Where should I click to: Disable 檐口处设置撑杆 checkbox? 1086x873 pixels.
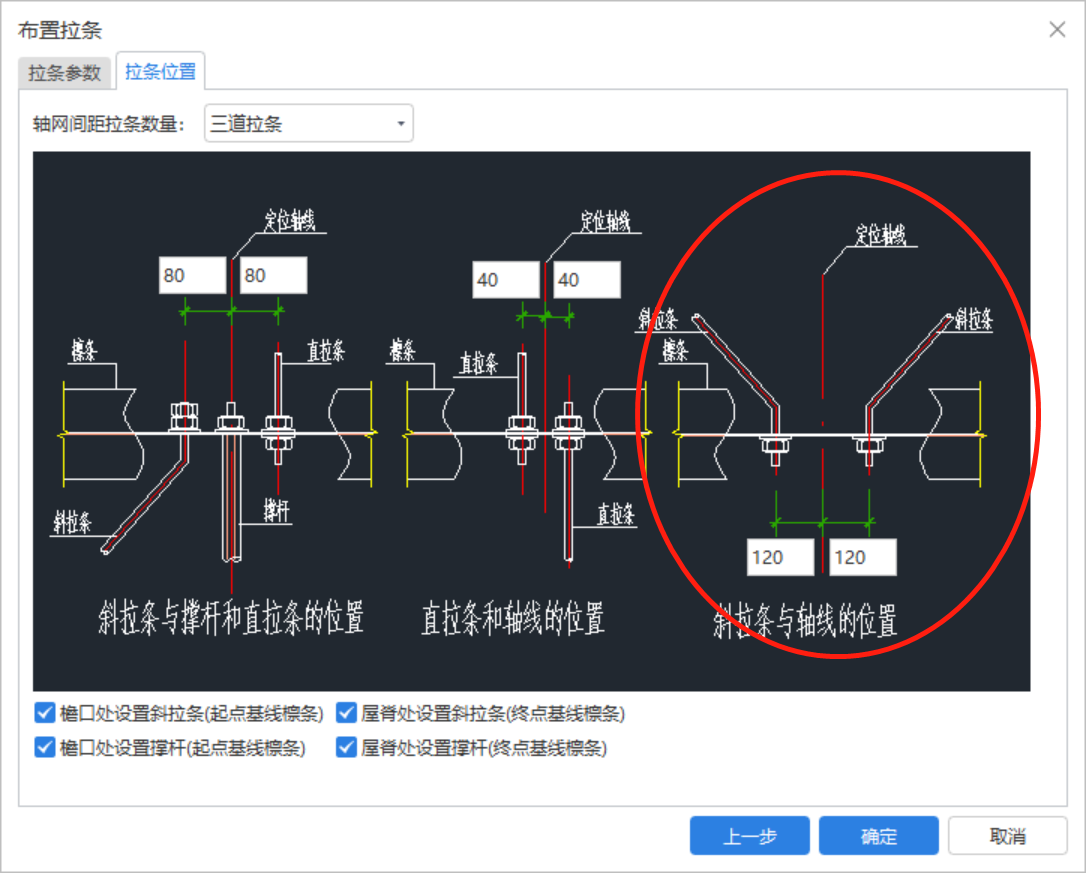(x=44, y=746)
